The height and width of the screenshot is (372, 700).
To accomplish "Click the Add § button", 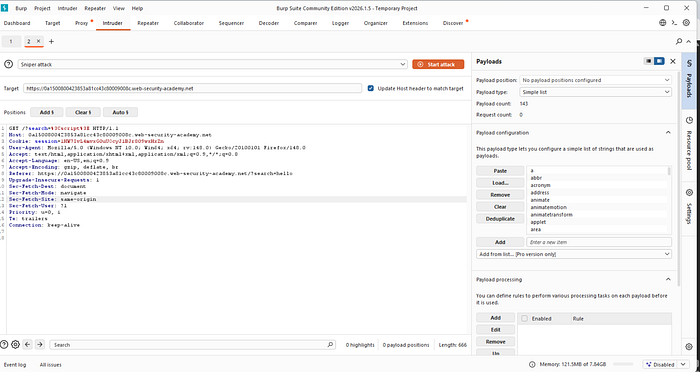I will (46, 112).
